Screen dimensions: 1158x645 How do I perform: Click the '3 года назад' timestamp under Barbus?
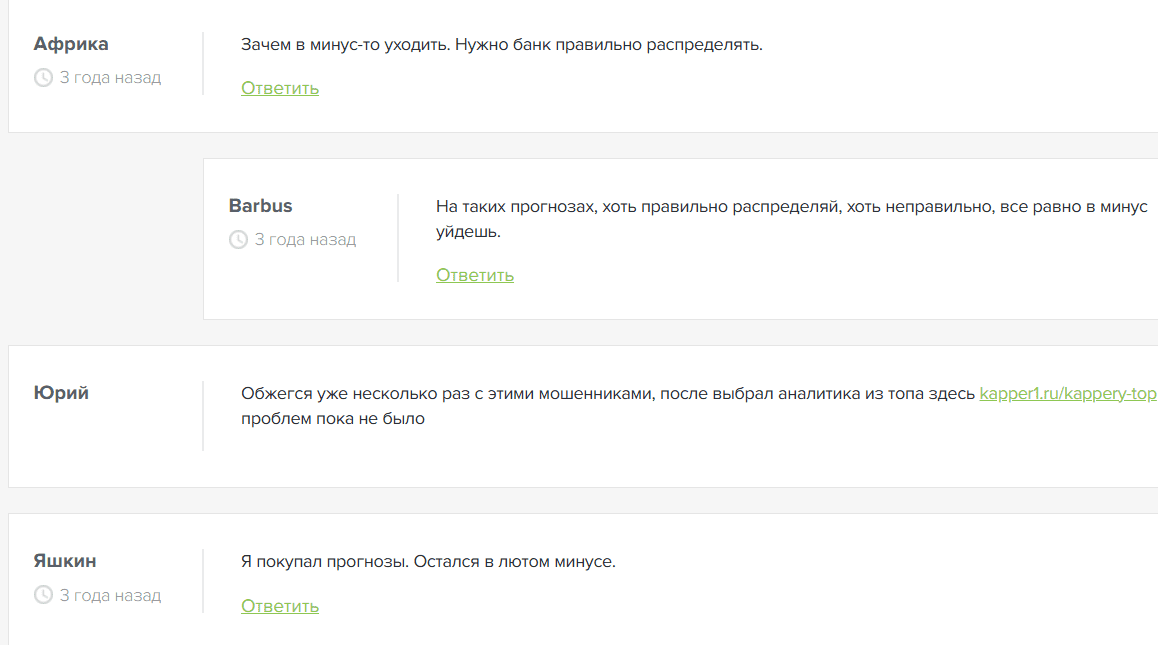click(305, 239)
